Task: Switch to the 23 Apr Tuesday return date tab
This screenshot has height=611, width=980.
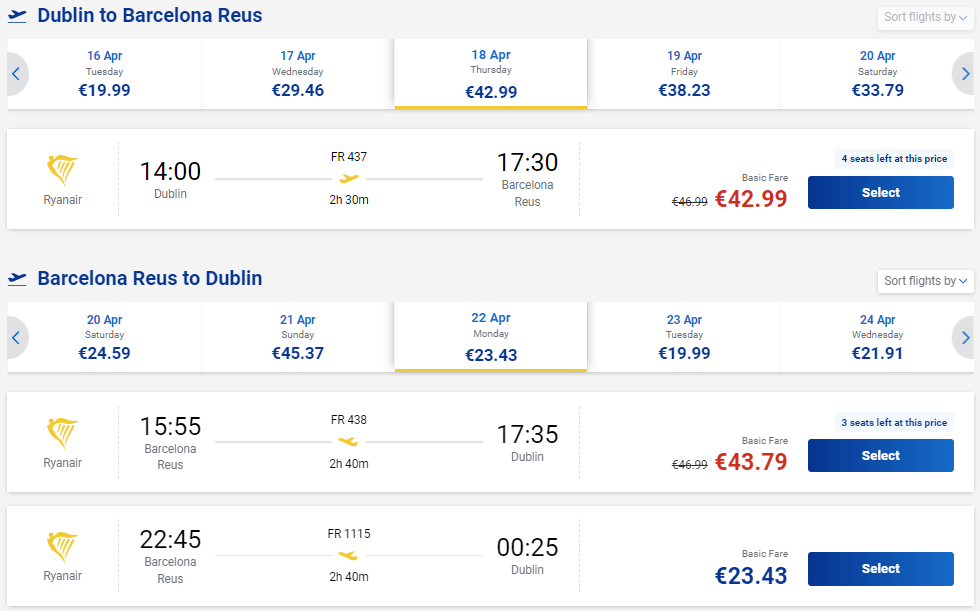Action: pyautogui.click(x=684, y=337)
